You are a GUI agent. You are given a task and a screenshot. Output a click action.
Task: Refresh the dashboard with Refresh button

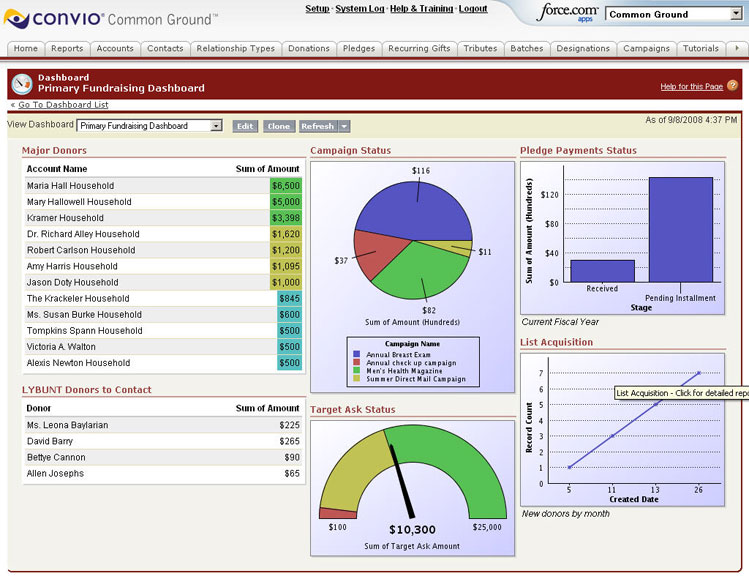[317, 126]
